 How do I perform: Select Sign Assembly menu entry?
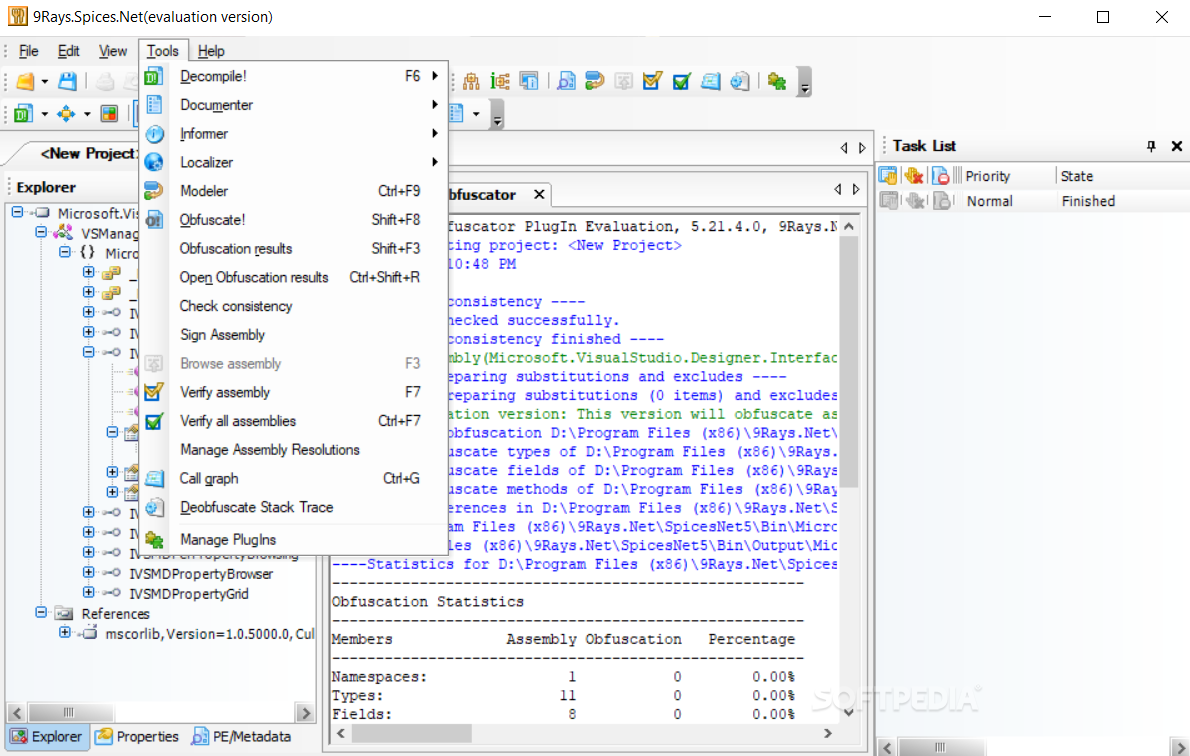click(x=294, y=335)
